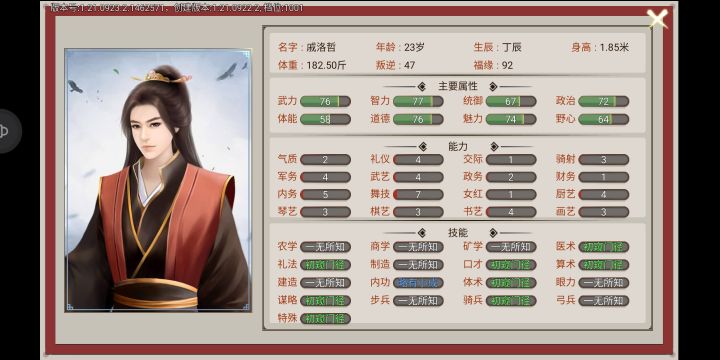The image size is (720, 360).
Task: Click the 农学 skill level badge
Action: point(326,247)
